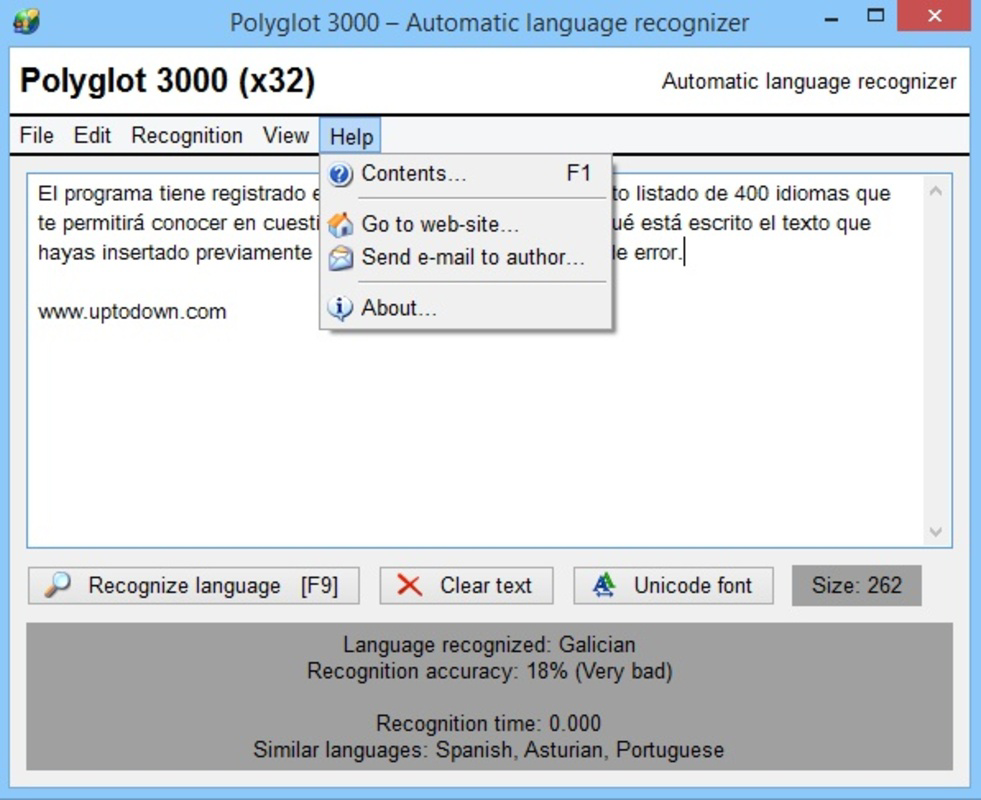This screenshot has width=981, height=800.
Task: Open the Recognition menu
Action: [186, 136]
